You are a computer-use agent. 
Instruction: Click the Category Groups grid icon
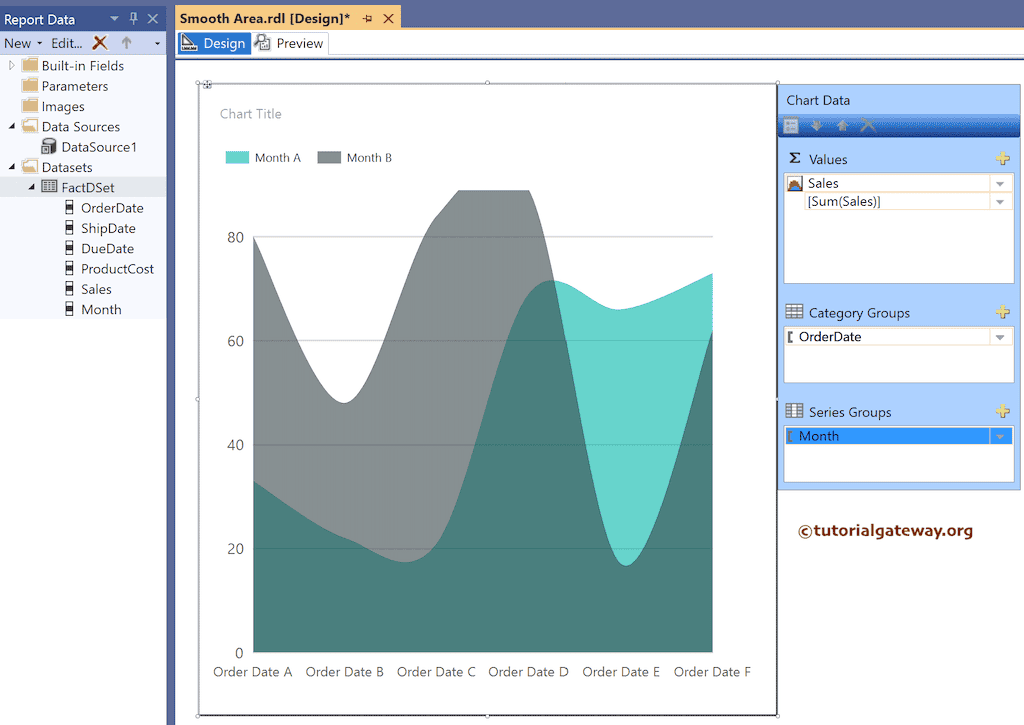pyautogui.click(x=794, y=312)
